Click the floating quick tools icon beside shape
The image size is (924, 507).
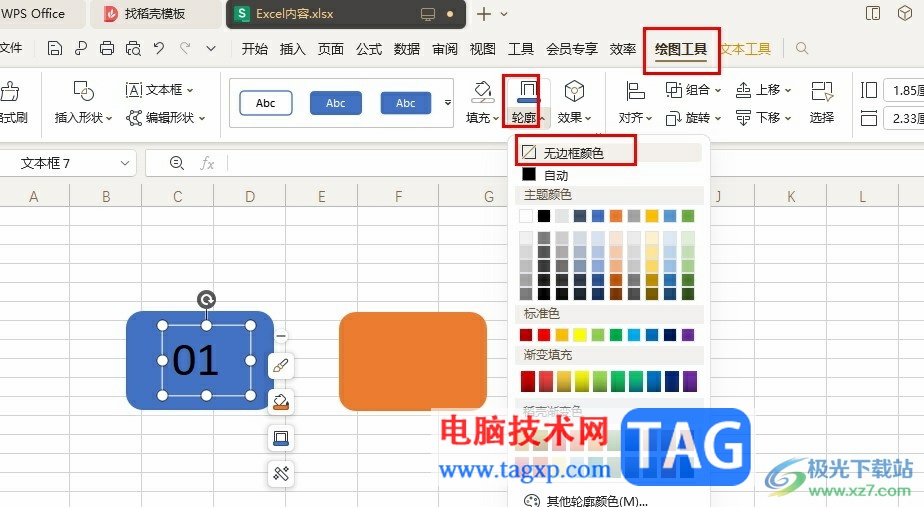(281, 473)
